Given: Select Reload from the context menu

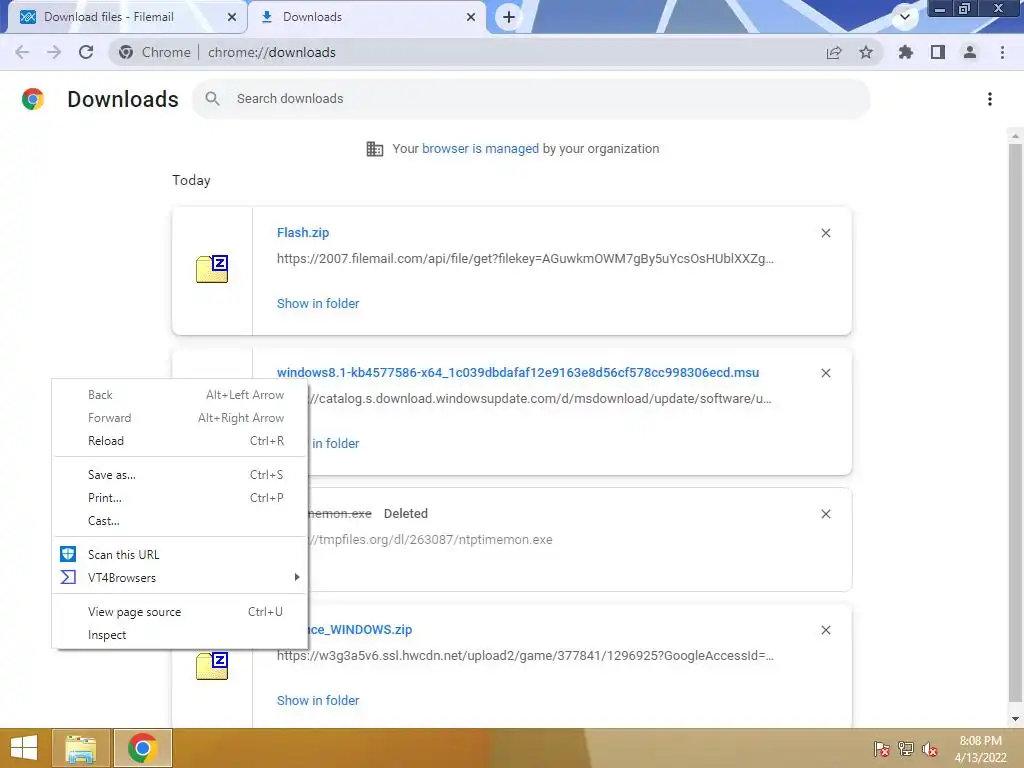Looking at the screenshot, I should click(180, 441).
